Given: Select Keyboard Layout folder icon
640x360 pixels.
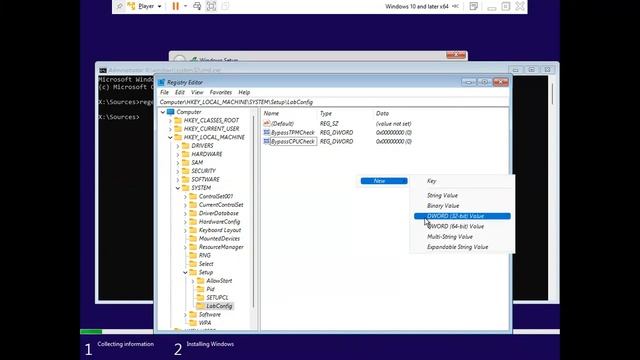Looking at the screenshot, I should coord(193,230).
